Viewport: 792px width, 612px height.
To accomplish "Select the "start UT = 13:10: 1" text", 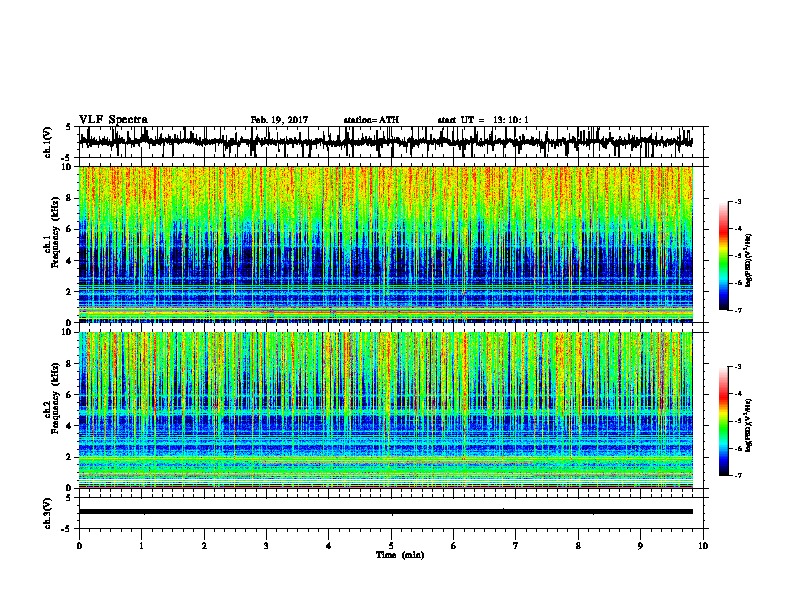I will [x=483, y=120].
